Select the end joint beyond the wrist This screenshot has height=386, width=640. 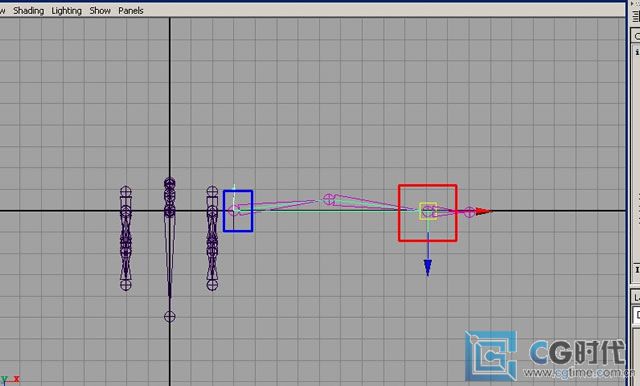click(470, 212)
